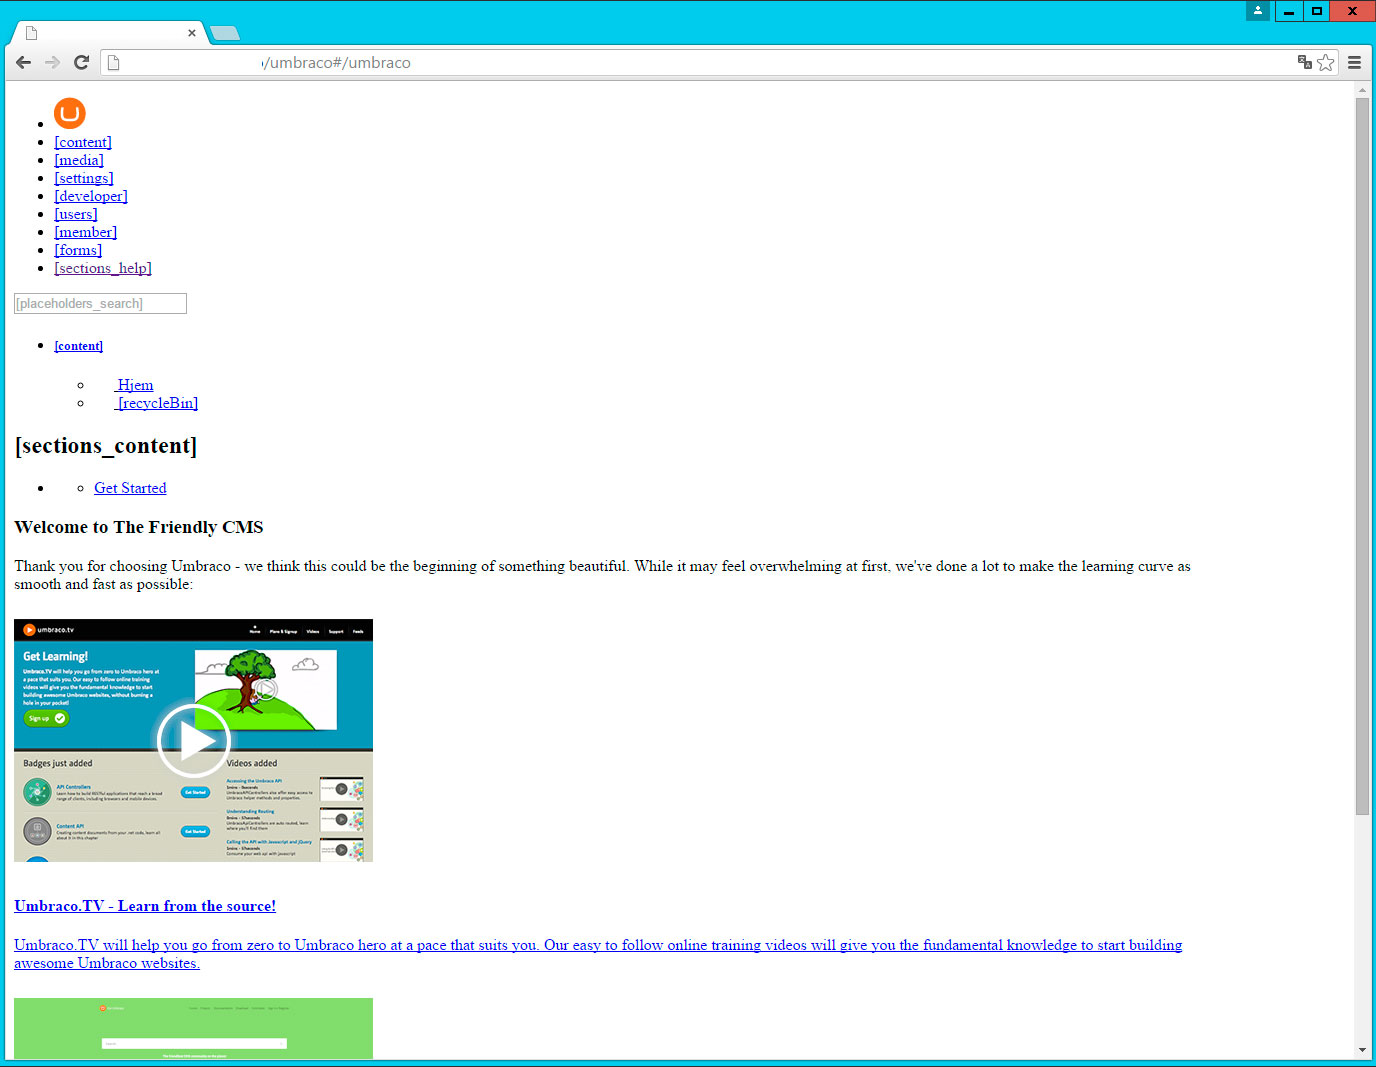Bookmark this page with the star icon
Viewport: 1376px width, 1067px height.
(x=1326, y=63)
